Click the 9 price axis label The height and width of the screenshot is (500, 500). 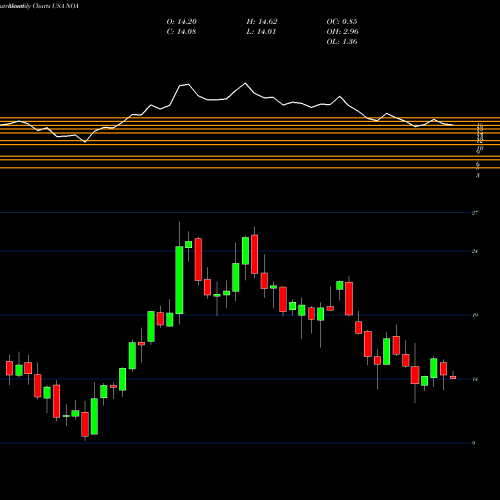click(474, 443)
